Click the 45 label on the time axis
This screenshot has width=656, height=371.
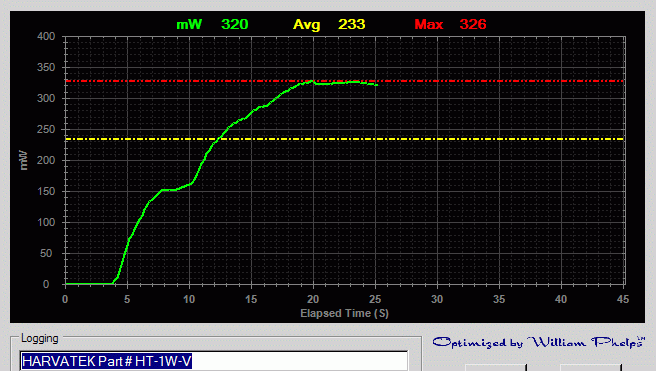click(x=623, y=299)
